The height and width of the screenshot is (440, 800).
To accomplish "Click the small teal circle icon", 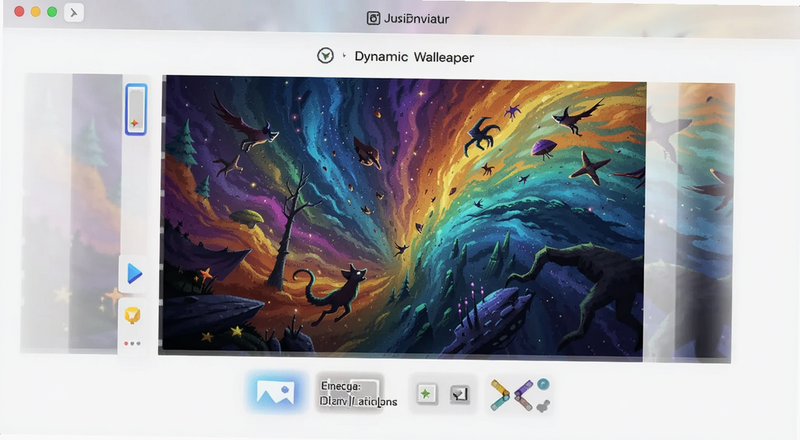I will click(x=543, y=384).
